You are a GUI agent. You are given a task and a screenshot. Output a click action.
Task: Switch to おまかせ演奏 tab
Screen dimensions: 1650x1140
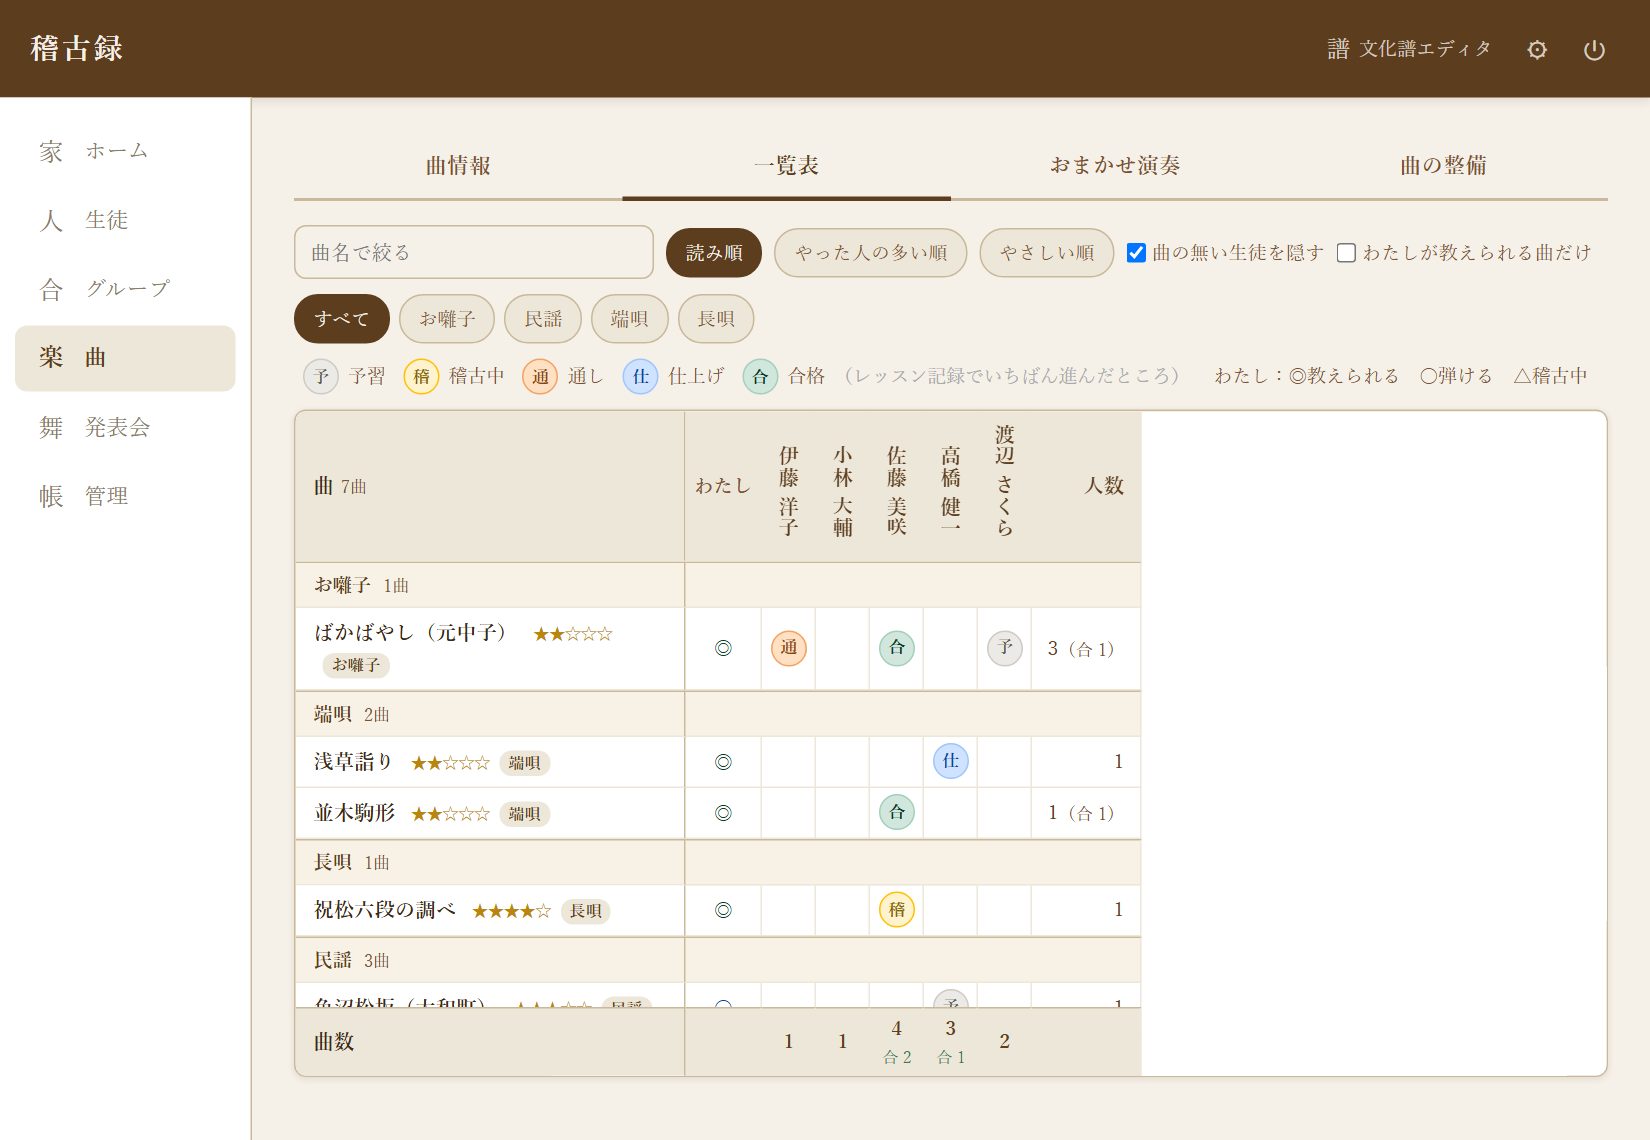(1115, 166)
